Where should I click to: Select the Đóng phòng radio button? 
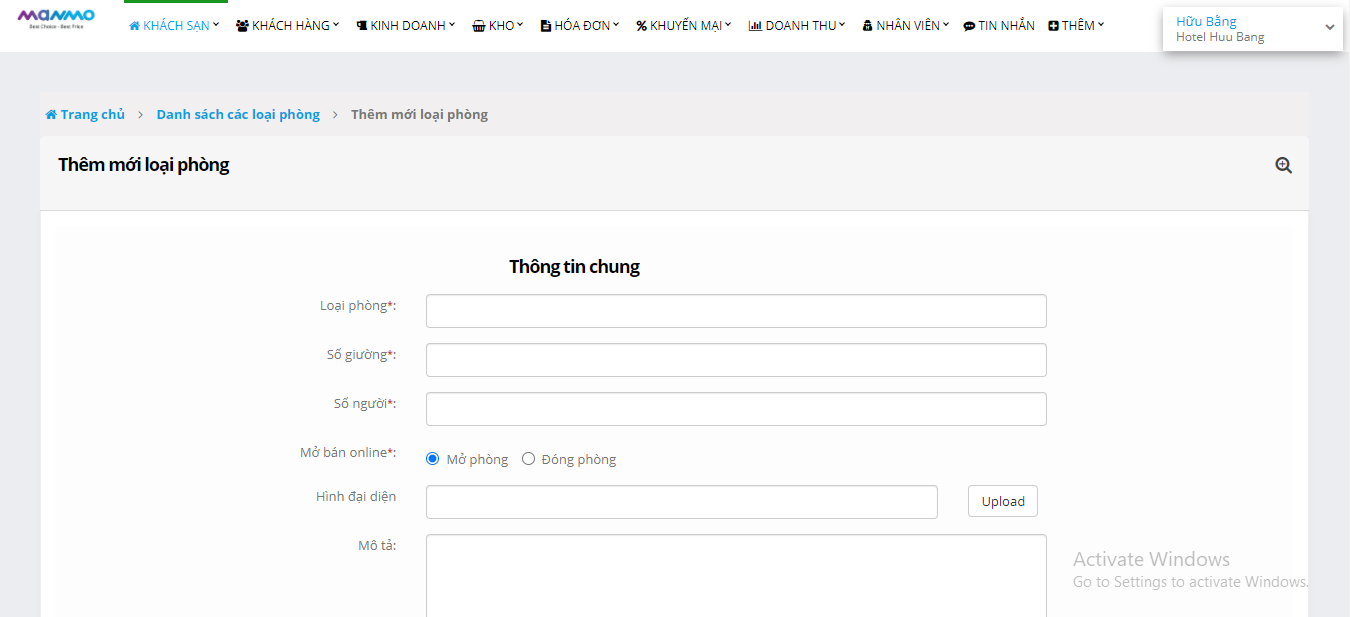pyautogui.click(x=529, y=459)
